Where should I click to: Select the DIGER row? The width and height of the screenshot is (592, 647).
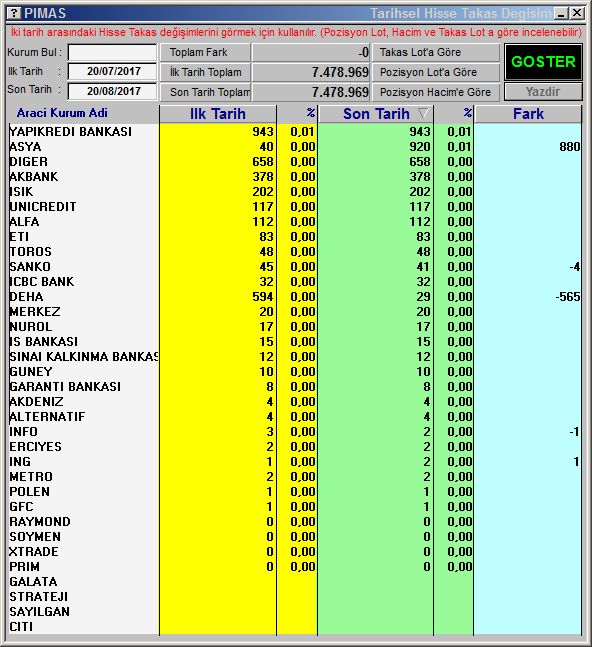tap(295, 162)
